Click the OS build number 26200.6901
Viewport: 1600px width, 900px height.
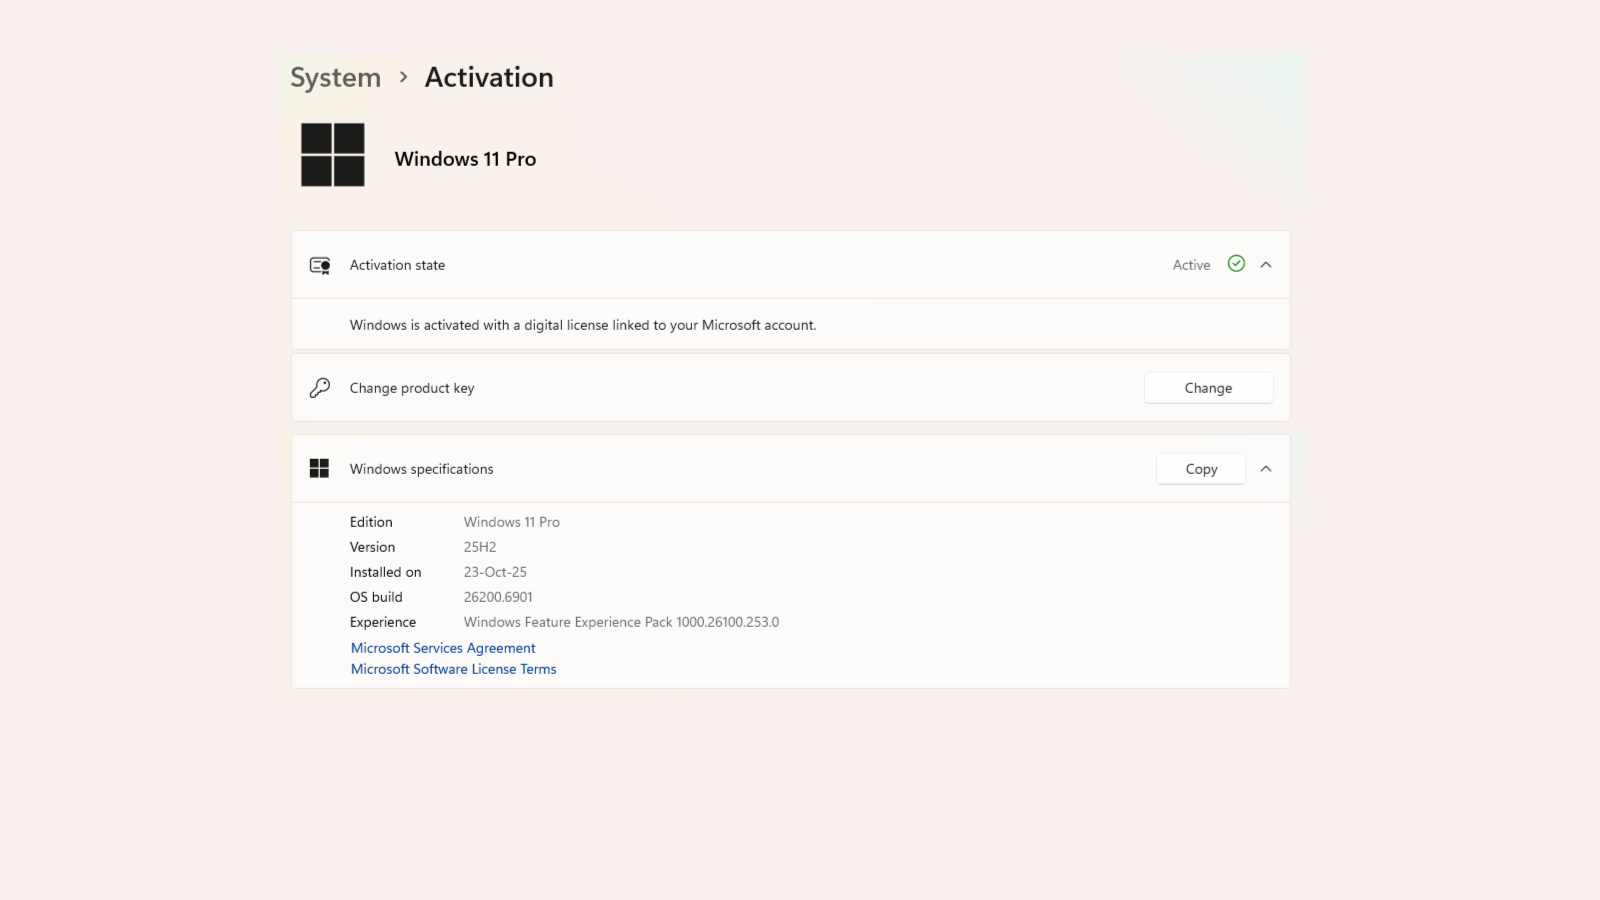pos(498,597)
